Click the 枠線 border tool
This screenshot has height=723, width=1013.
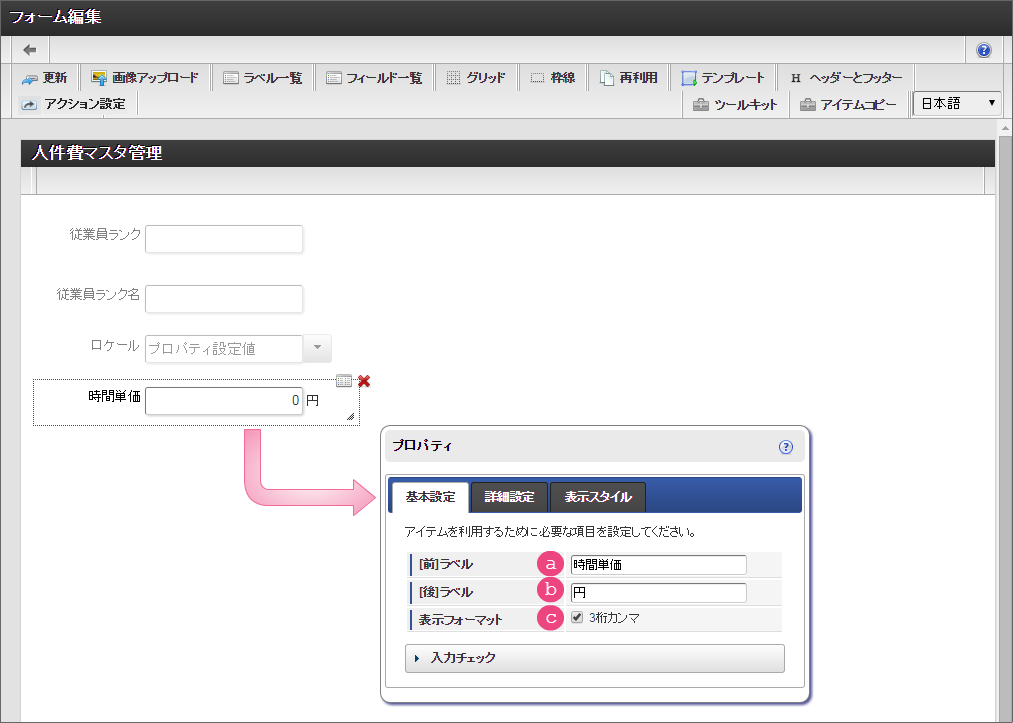click(x=553, y=78)
